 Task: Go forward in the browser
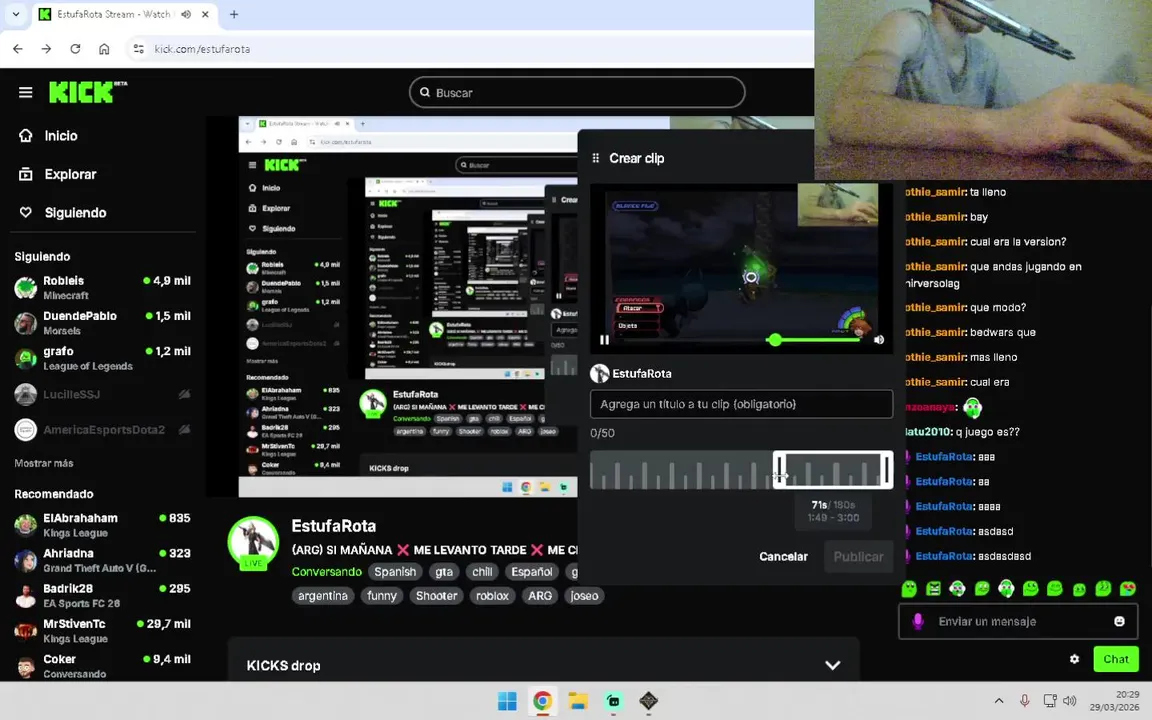(x=46, y=48)
